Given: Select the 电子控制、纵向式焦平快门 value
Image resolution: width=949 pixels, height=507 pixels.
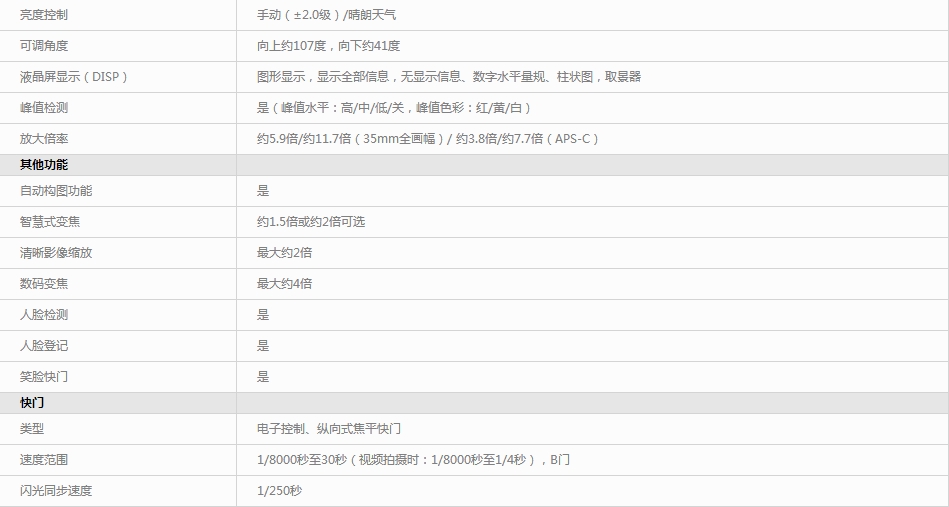Looking at the screenshot, I should pos(328,429).
